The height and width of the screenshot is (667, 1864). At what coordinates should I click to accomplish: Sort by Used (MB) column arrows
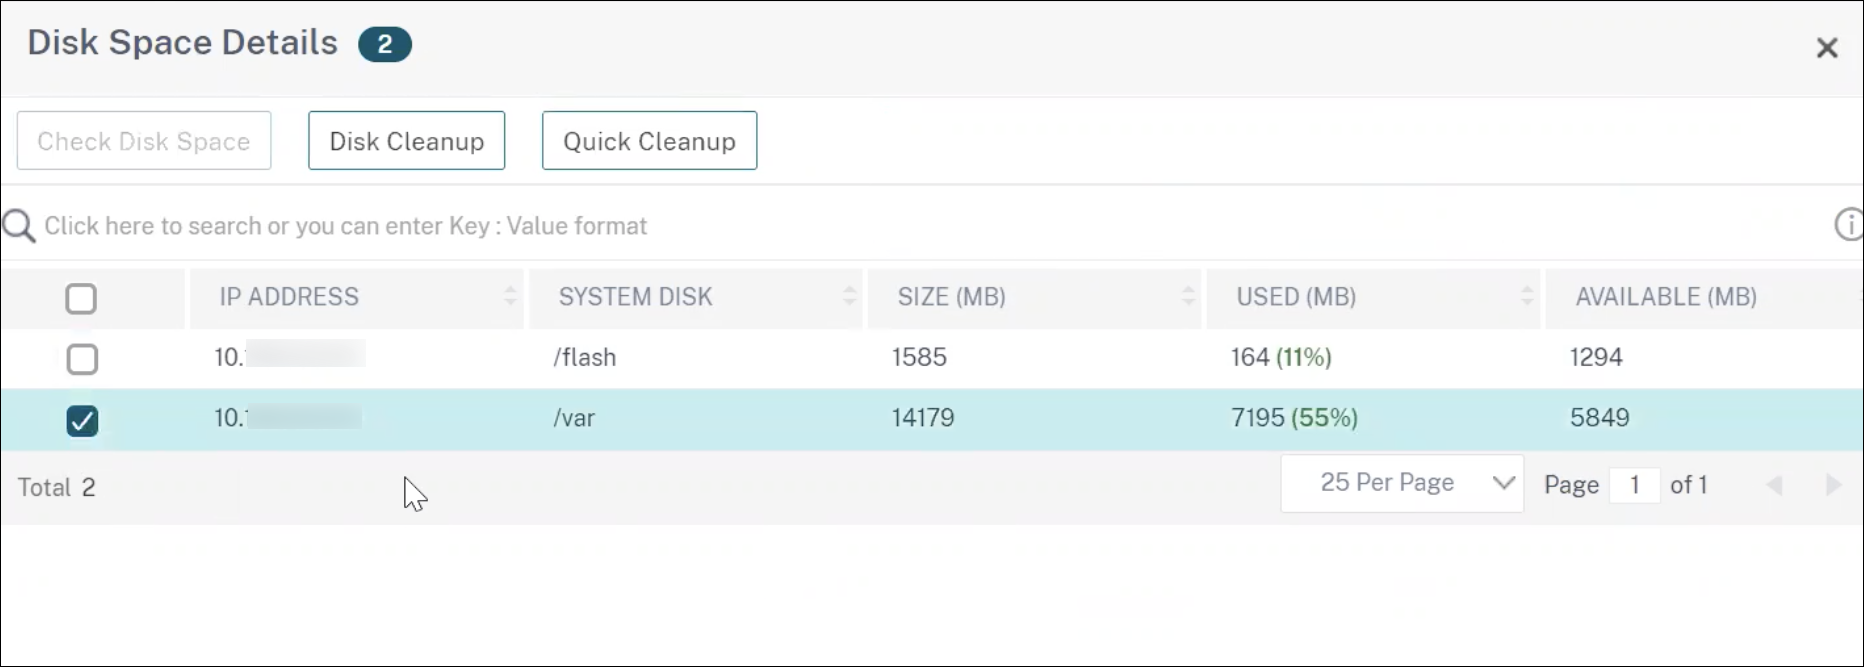1527,296
